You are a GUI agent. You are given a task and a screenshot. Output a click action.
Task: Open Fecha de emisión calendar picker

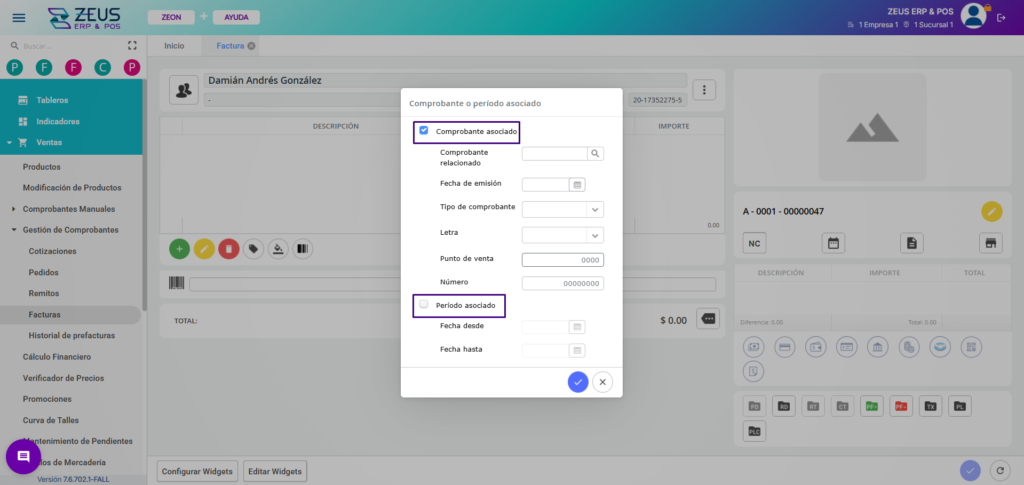[x=577, y=184]
